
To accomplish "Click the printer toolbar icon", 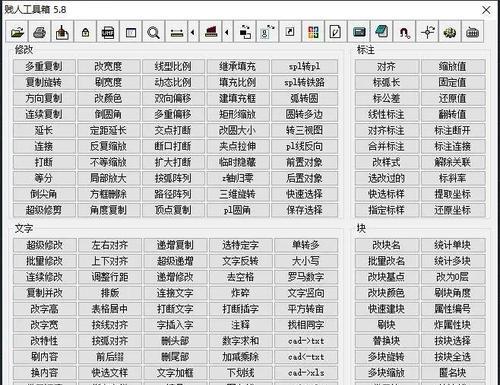I will [x=40, y=31].
